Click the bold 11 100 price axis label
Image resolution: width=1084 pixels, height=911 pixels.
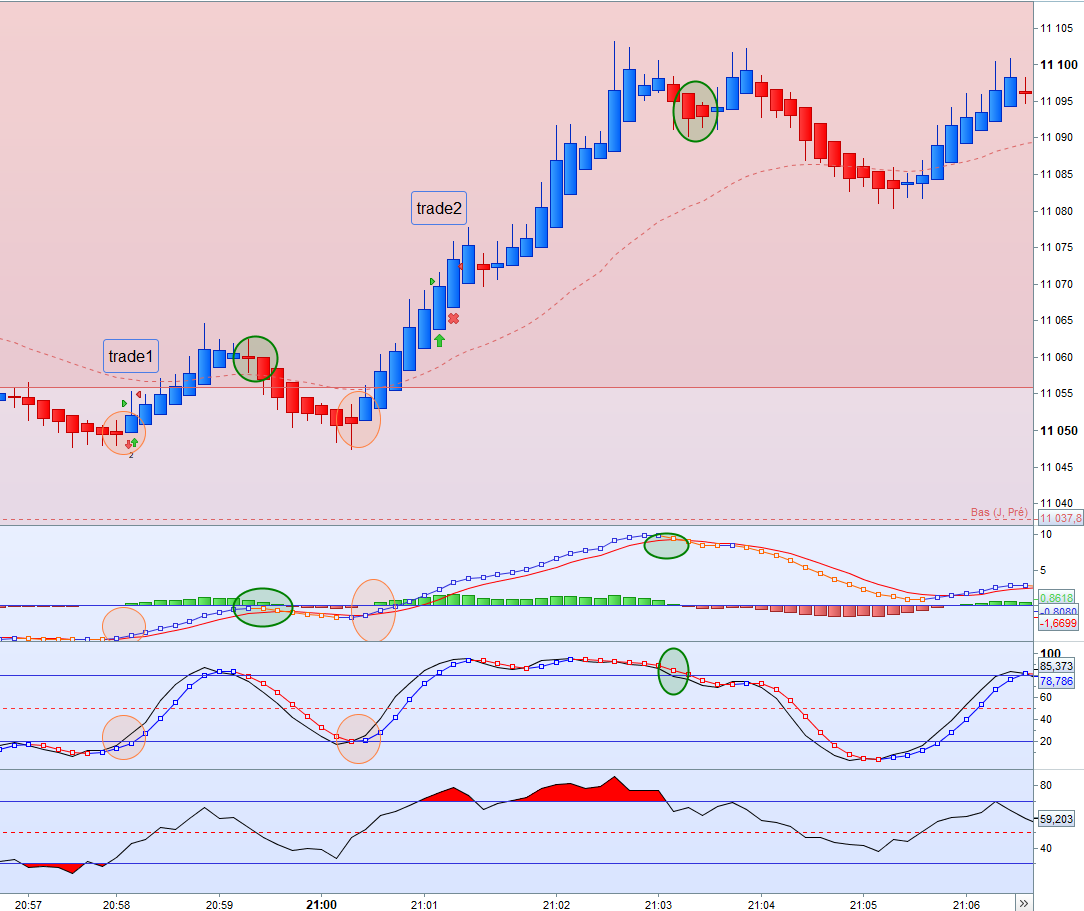[1059, 64]
